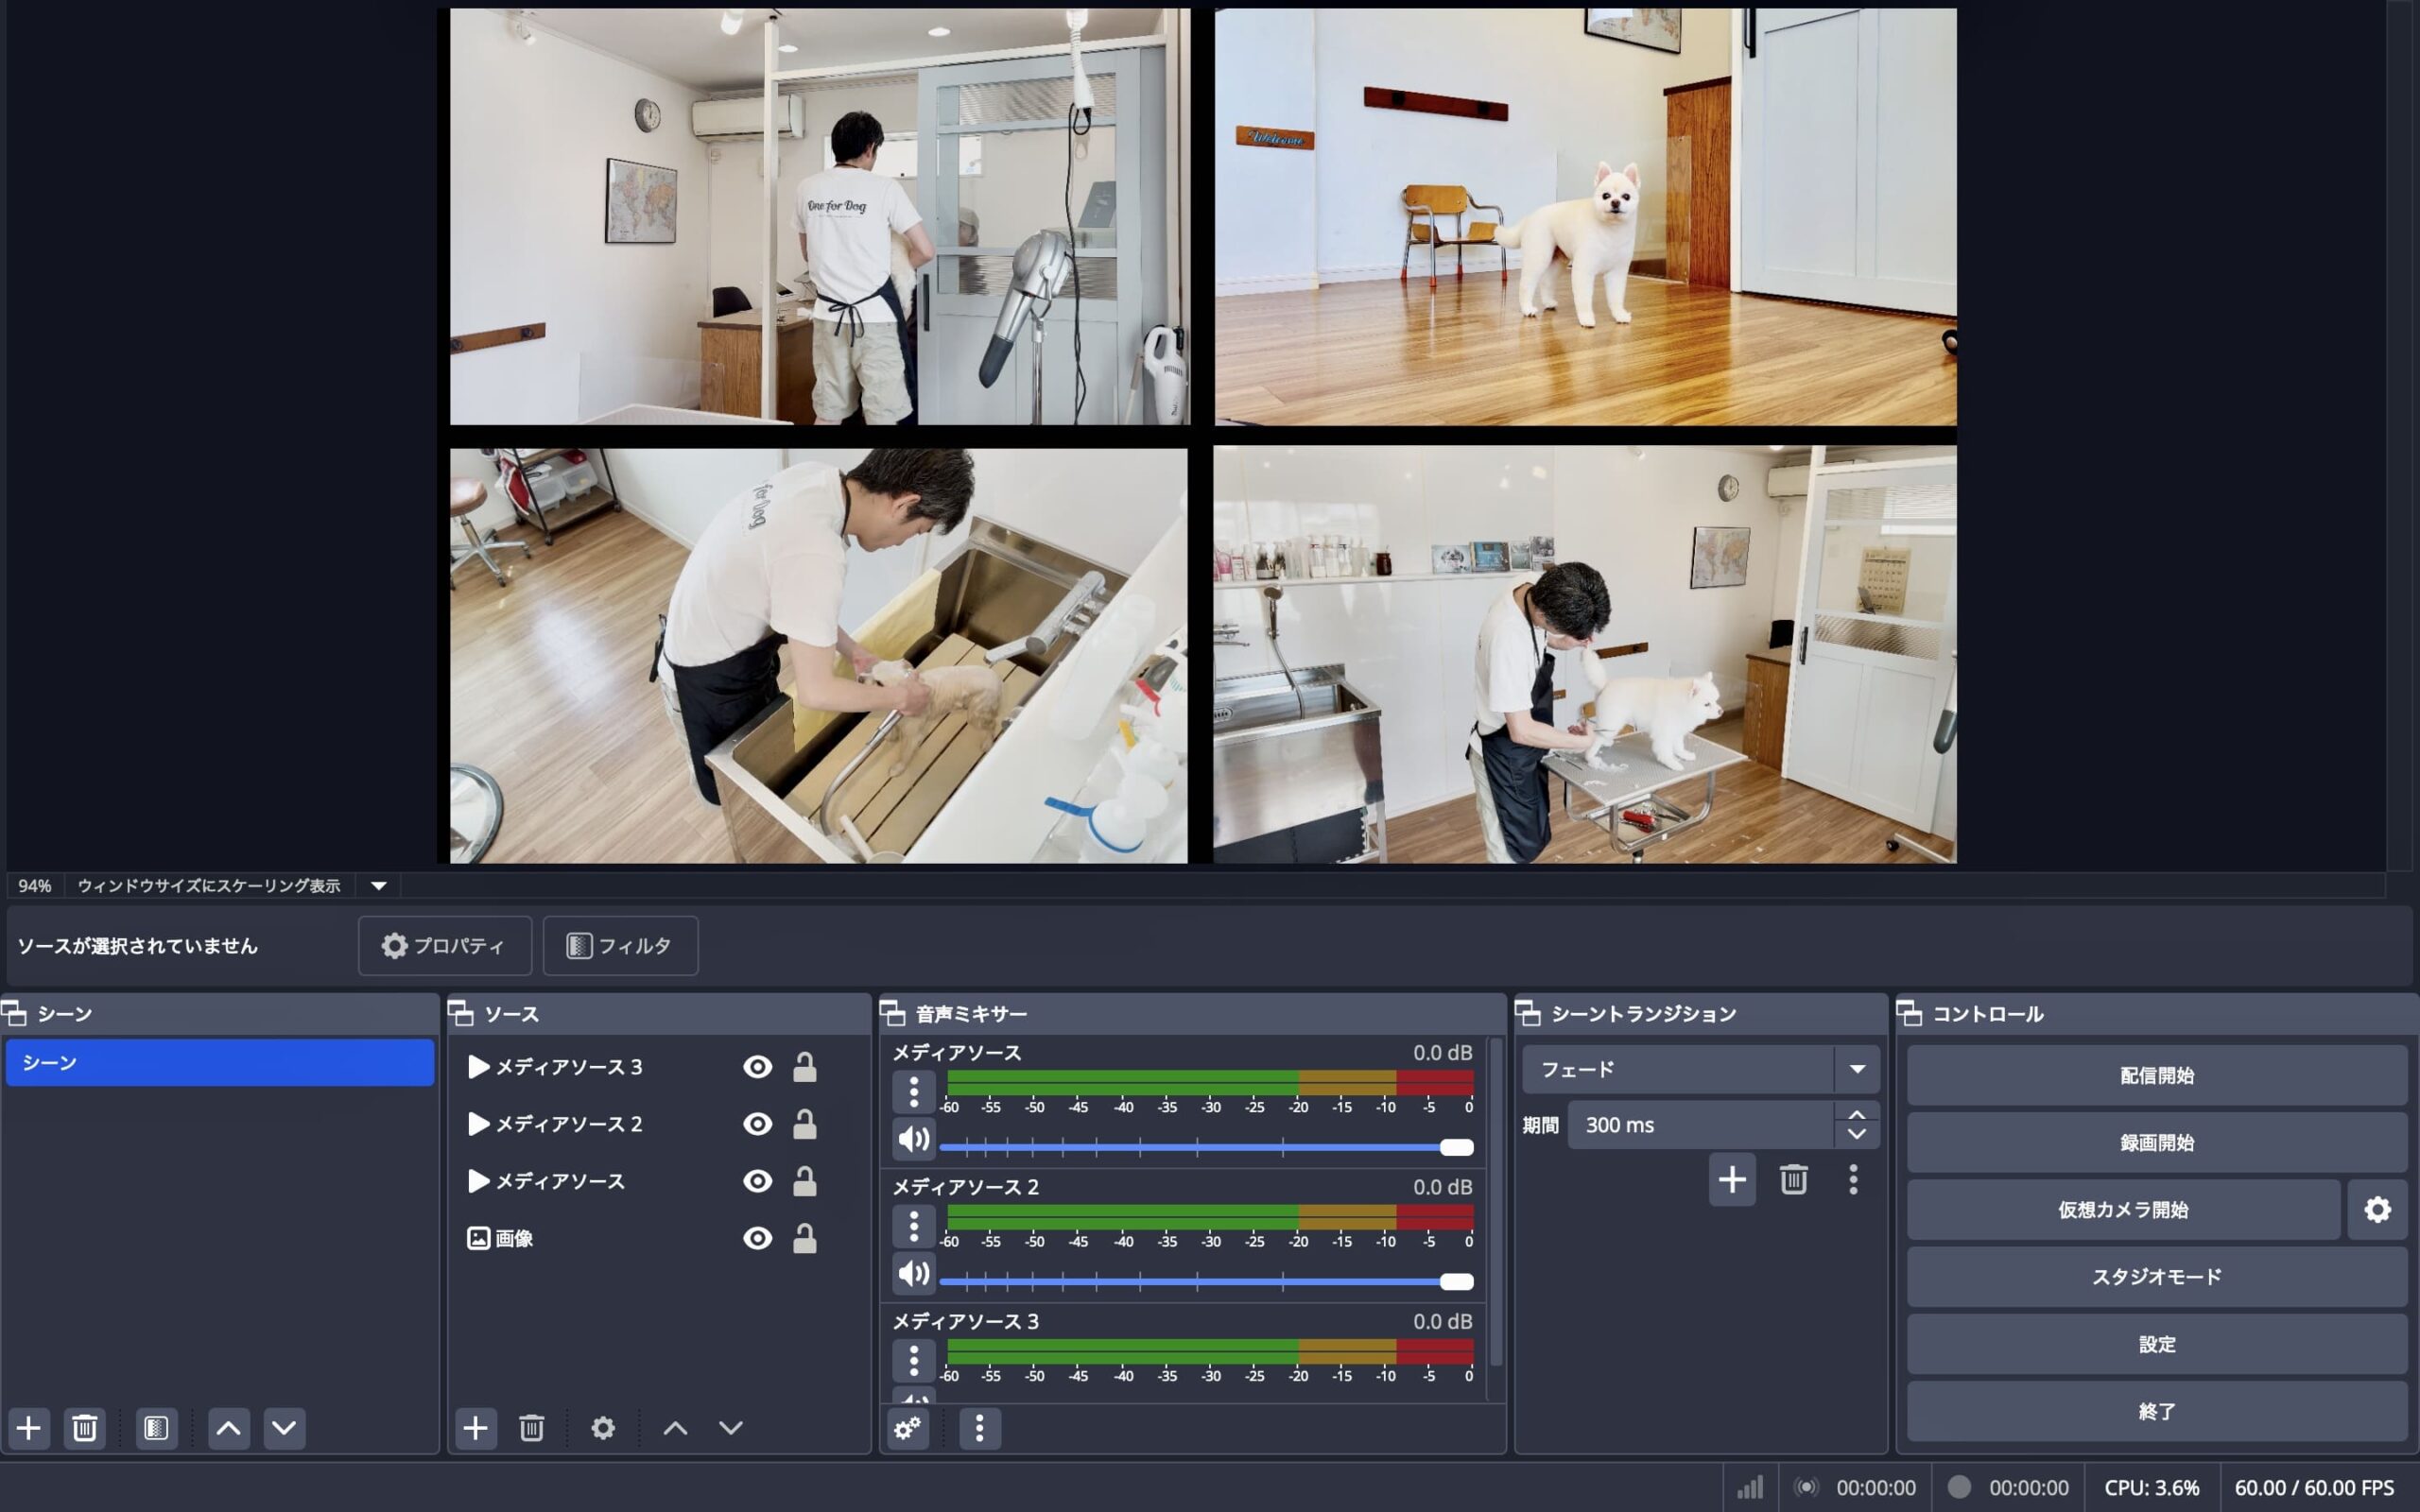
Task: Open the フェード transition dropdown
Action: [1856, 1069]
